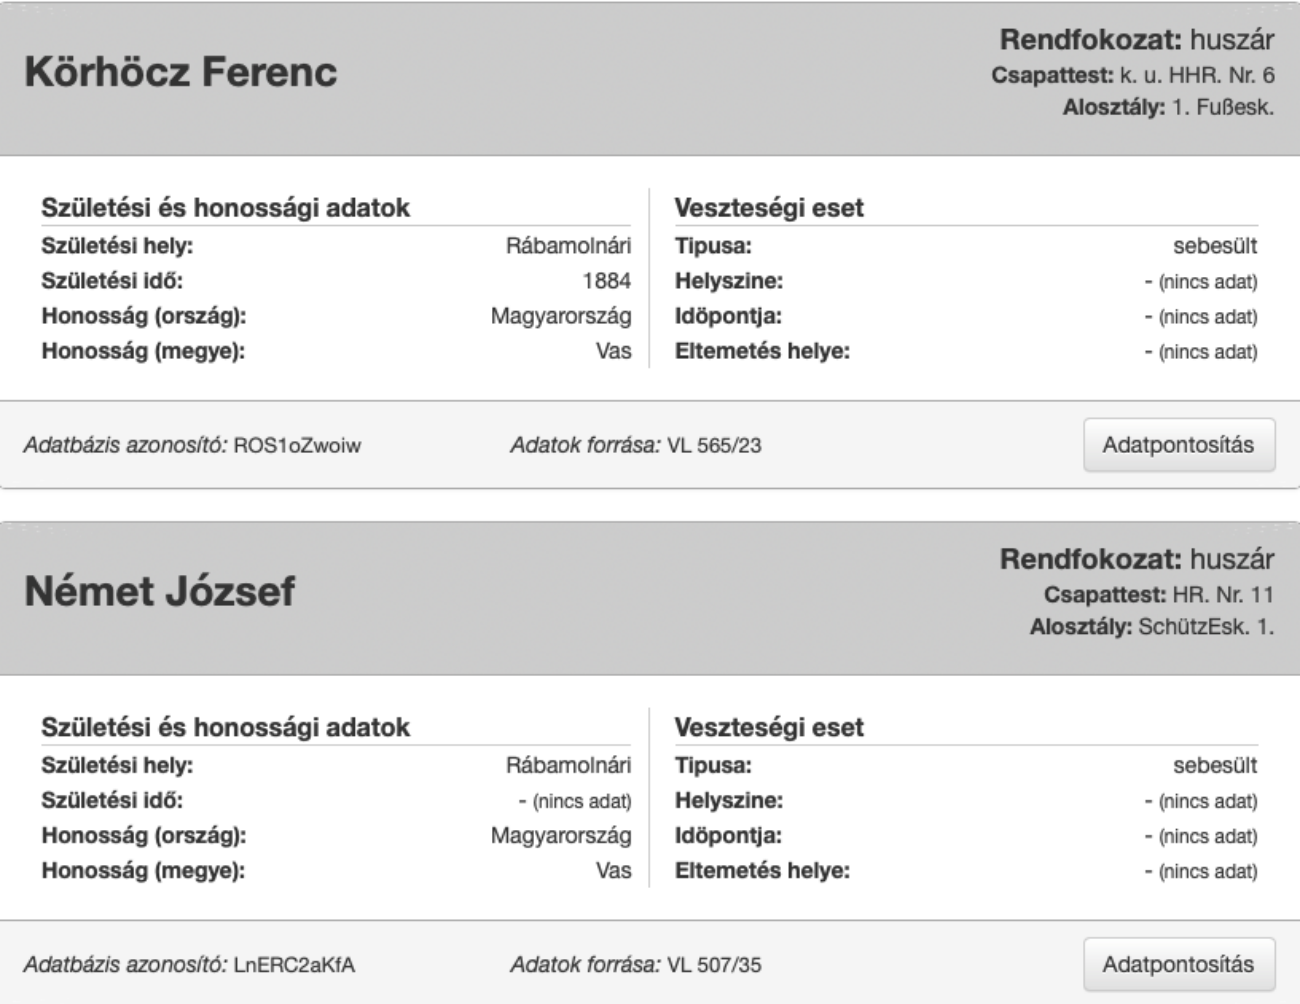Click Születési és honossági adatok heading in second card
Viewport: 1300px width, 1004px height.
[225, 727]
